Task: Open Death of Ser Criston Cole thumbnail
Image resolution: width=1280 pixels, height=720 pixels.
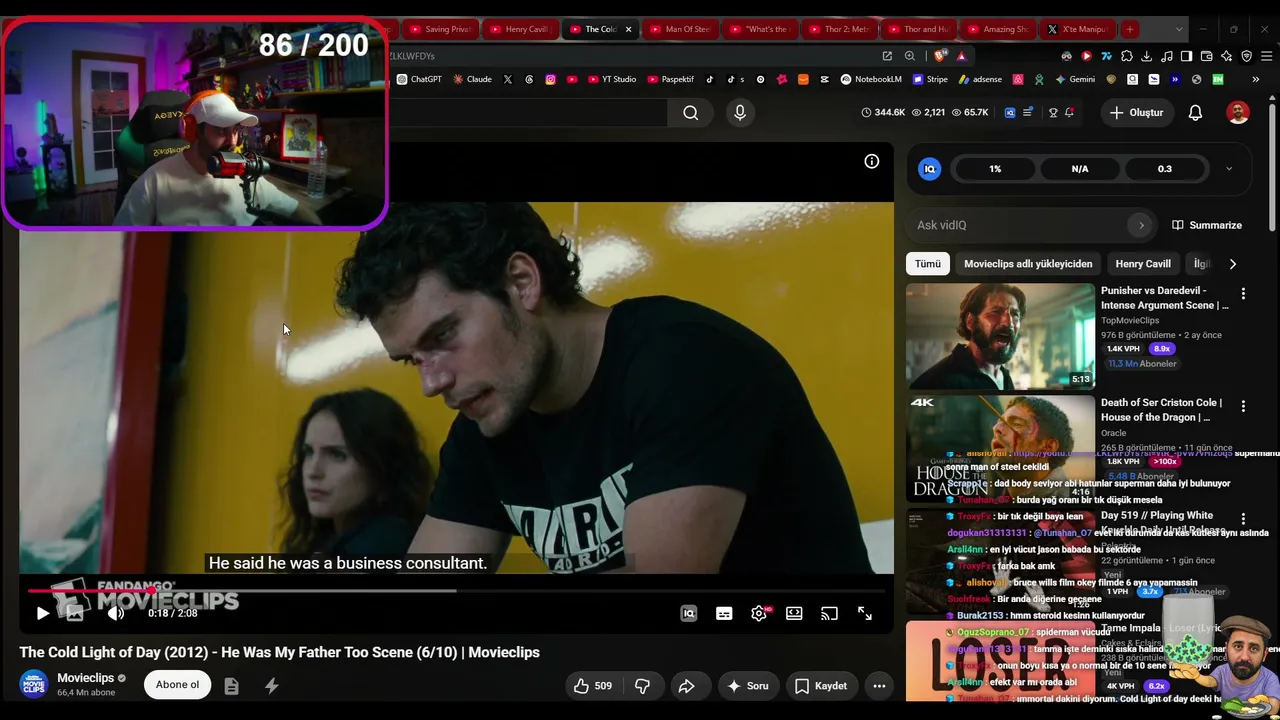Action: pos(1000,448)
